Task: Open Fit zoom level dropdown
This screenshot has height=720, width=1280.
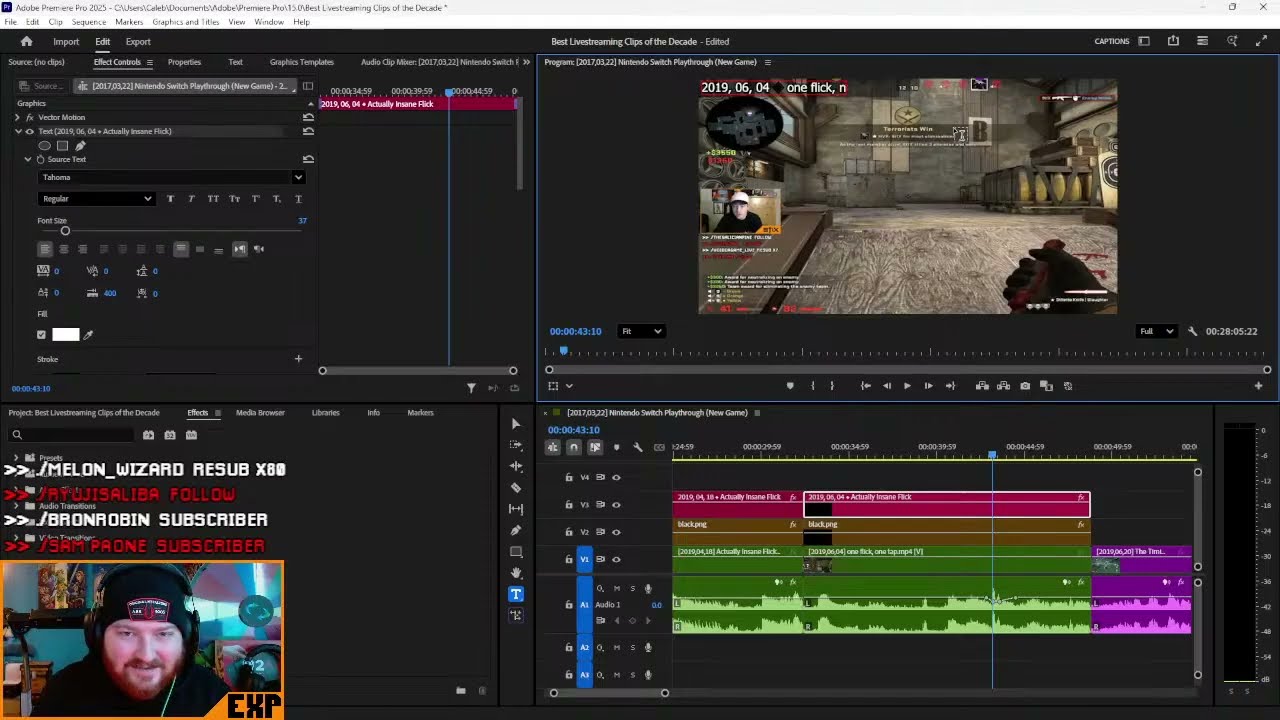Action: (642, 331)
